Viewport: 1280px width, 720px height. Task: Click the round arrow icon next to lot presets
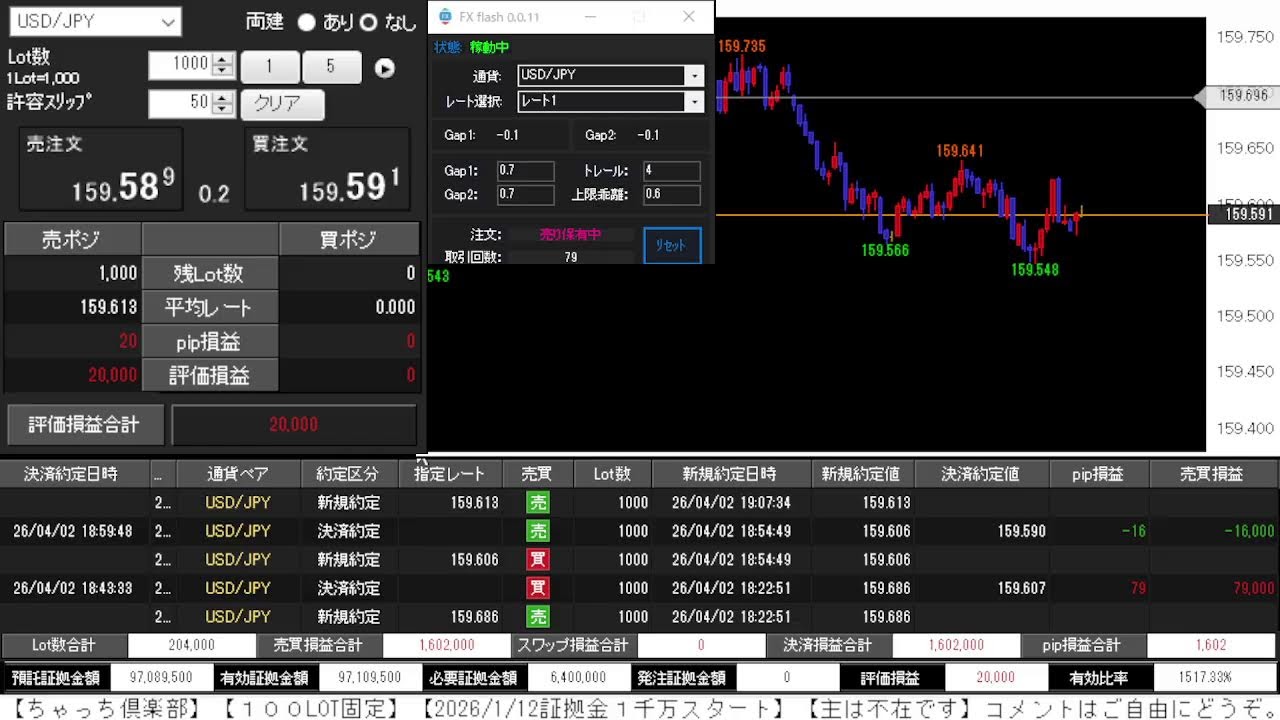(385, 68)
